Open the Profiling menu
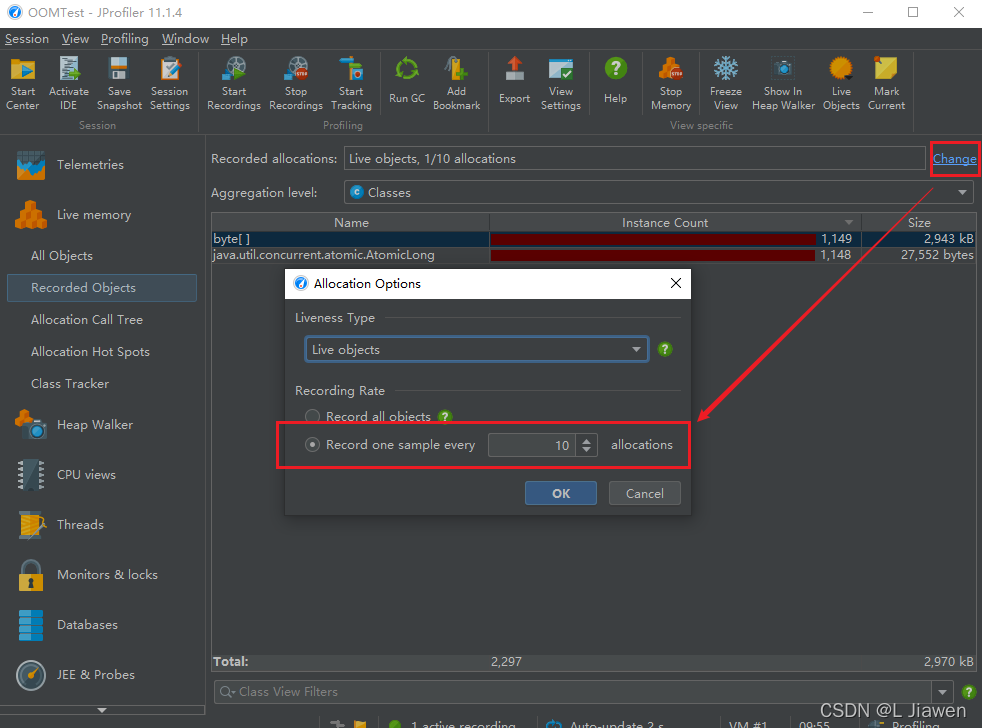This screenshot has width=982, height=728. (125, 39)
